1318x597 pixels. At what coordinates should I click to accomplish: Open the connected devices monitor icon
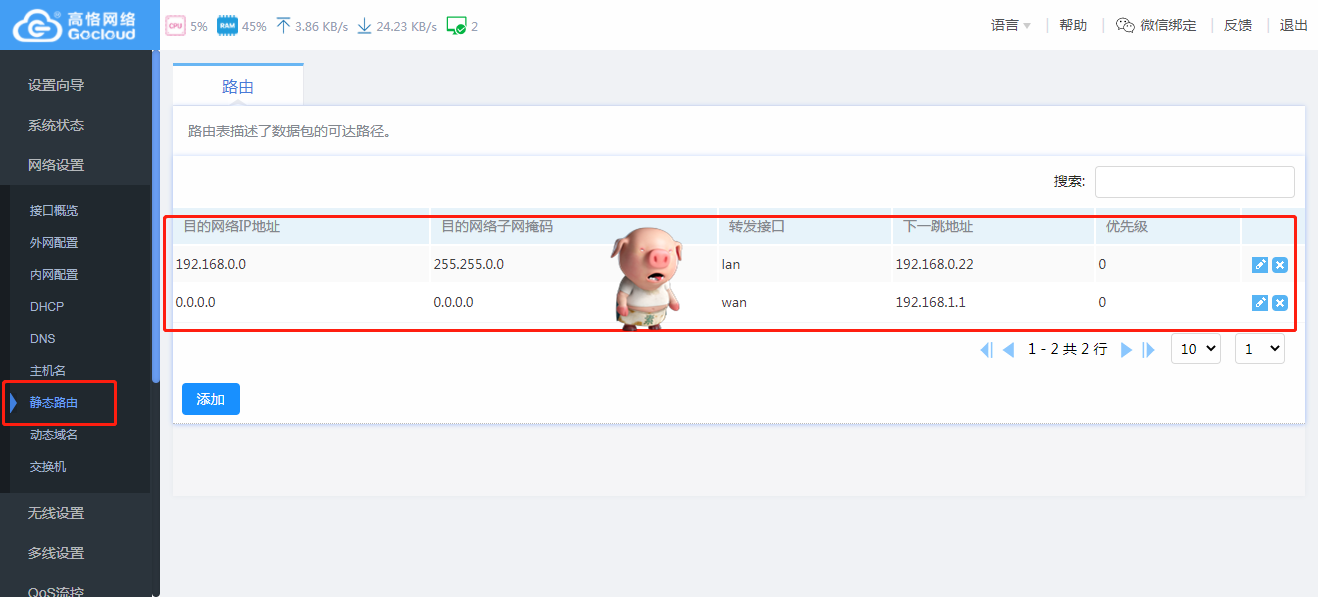click(457, 26)
